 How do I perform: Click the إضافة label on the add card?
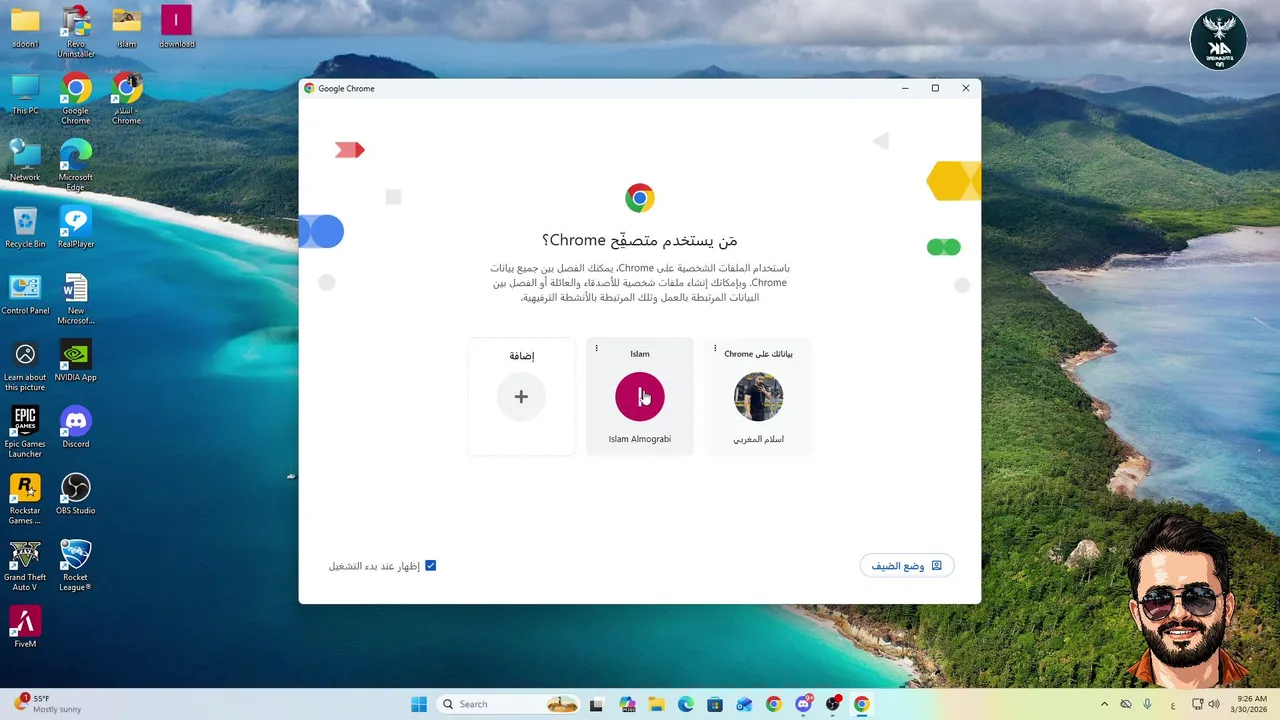coord(521,355)
